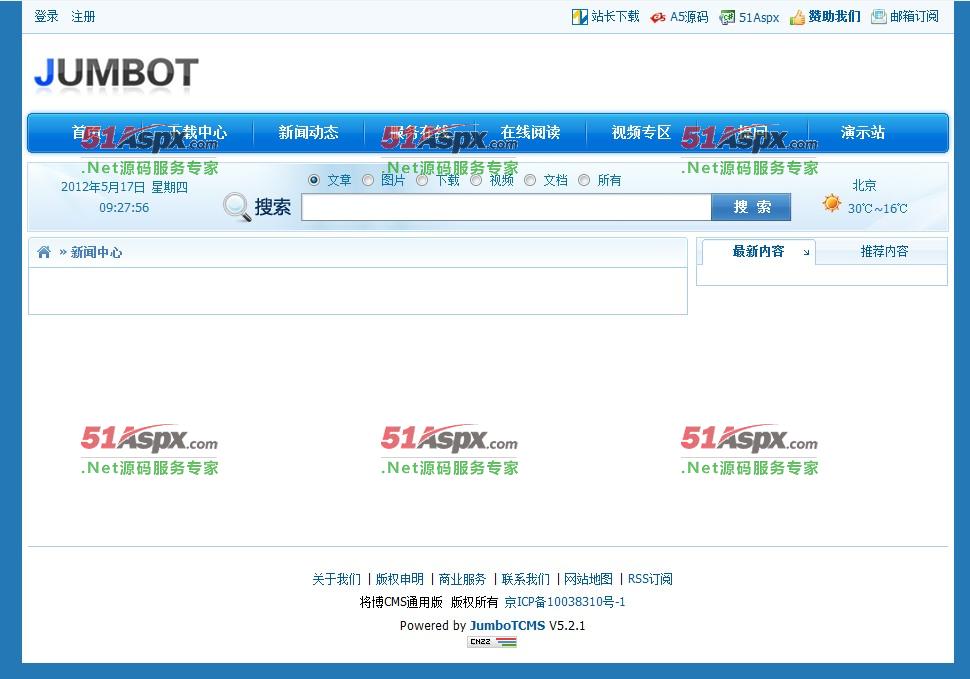Click the JUMBOT site logo
The height and width of the screenshot is (679, 970).
coord(116,74)
